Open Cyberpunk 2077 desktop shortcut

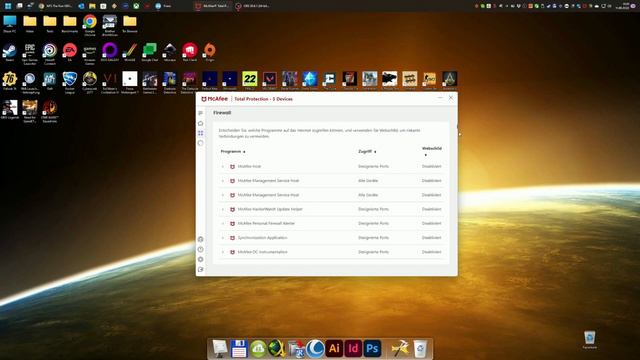90,82
